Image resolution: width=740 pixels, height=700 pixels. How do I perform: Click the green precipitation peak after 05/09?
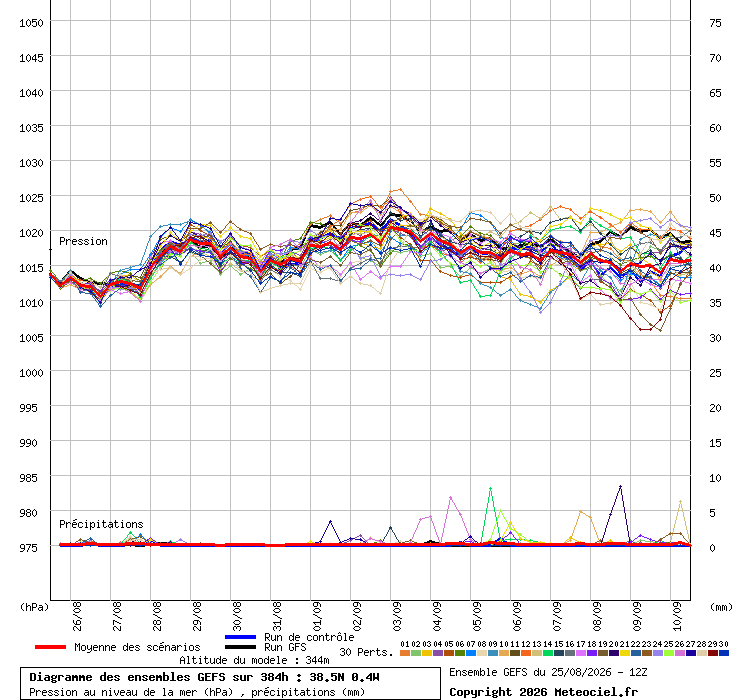tap(491, 489)
